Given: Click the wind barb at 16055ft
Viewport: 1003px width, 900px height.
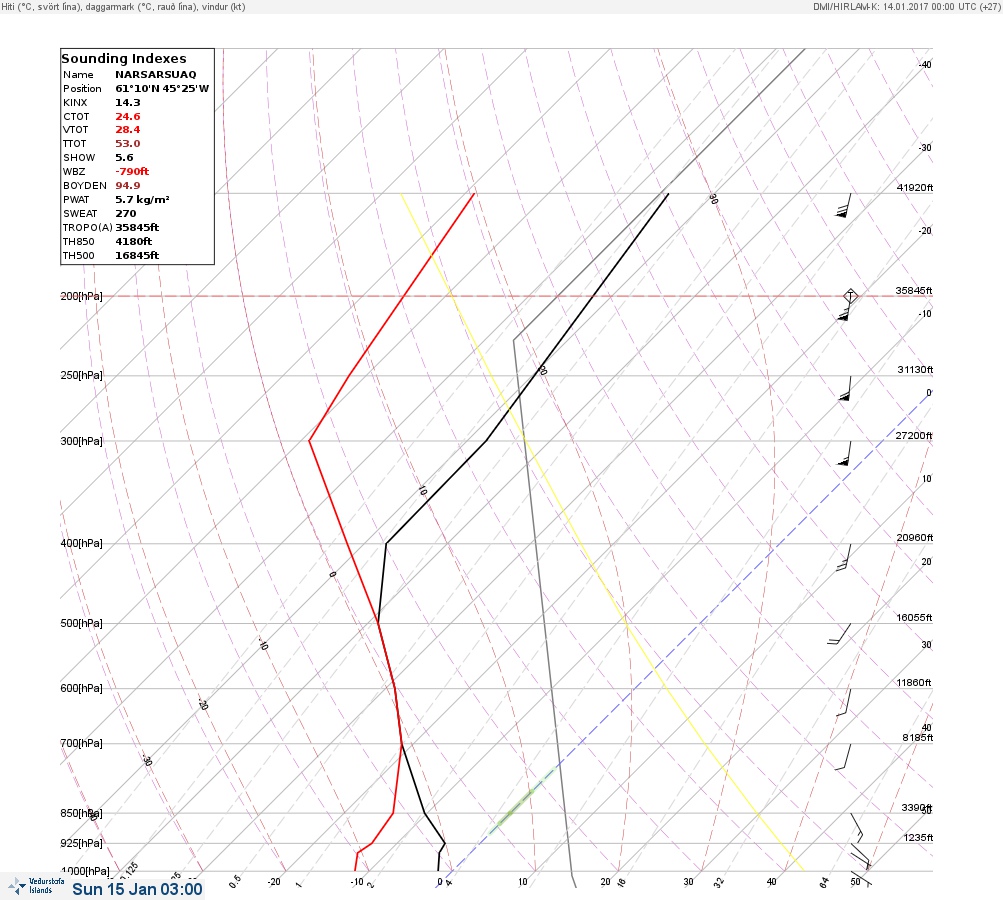Looking at the screenshot, I should (839, 634).
